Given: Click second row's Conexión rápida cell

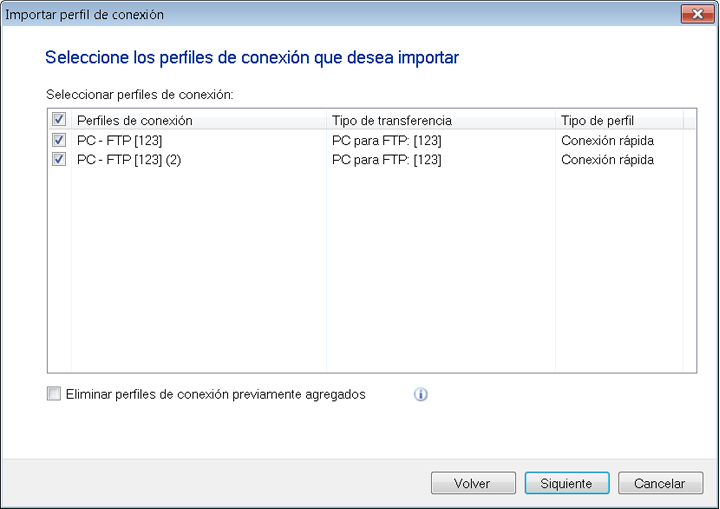Looking at the screenshot, I should (607, 160).
